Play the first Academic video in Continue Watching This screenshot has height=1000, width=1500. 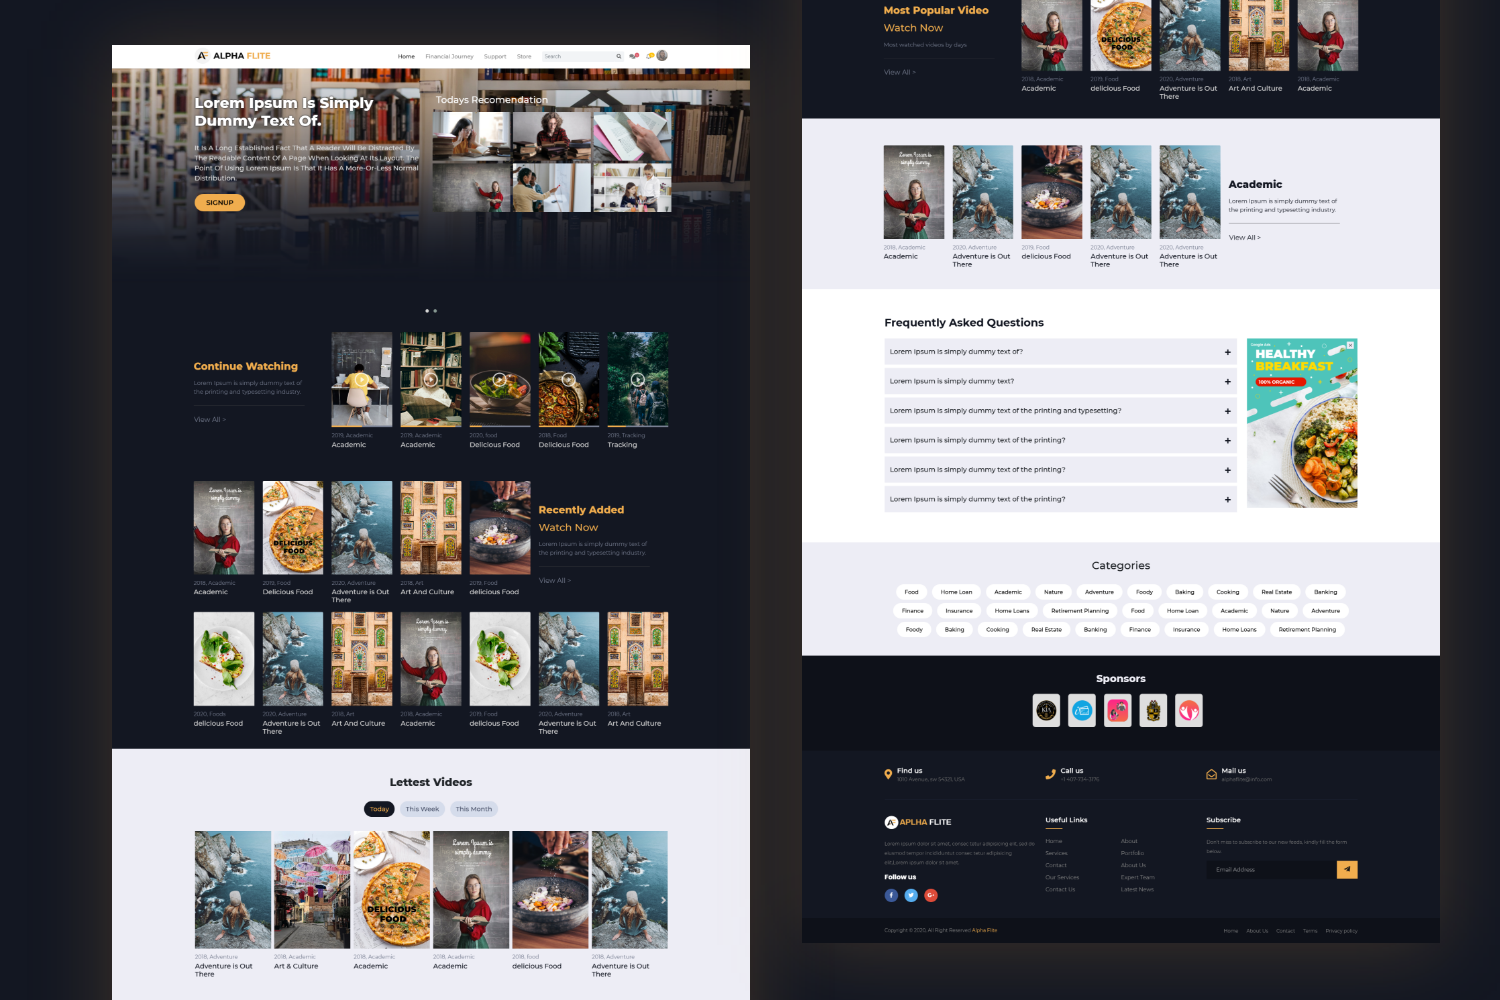click(361, 380)
